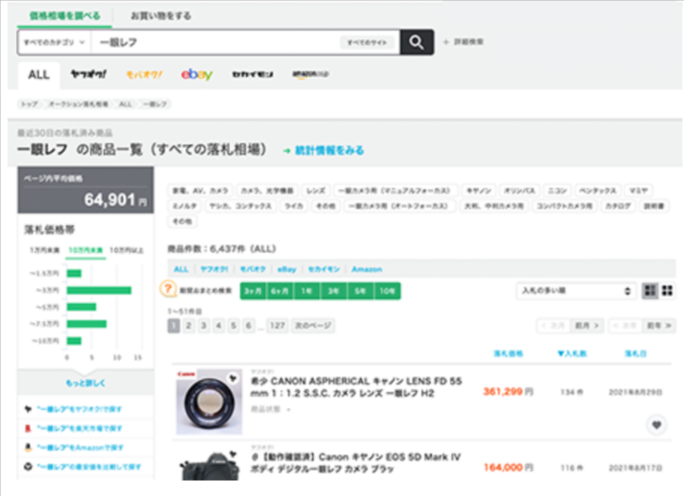Viewport: 684px width, 496px height.
Task: Click the magnifying glass search button
Action: (417, 42)
